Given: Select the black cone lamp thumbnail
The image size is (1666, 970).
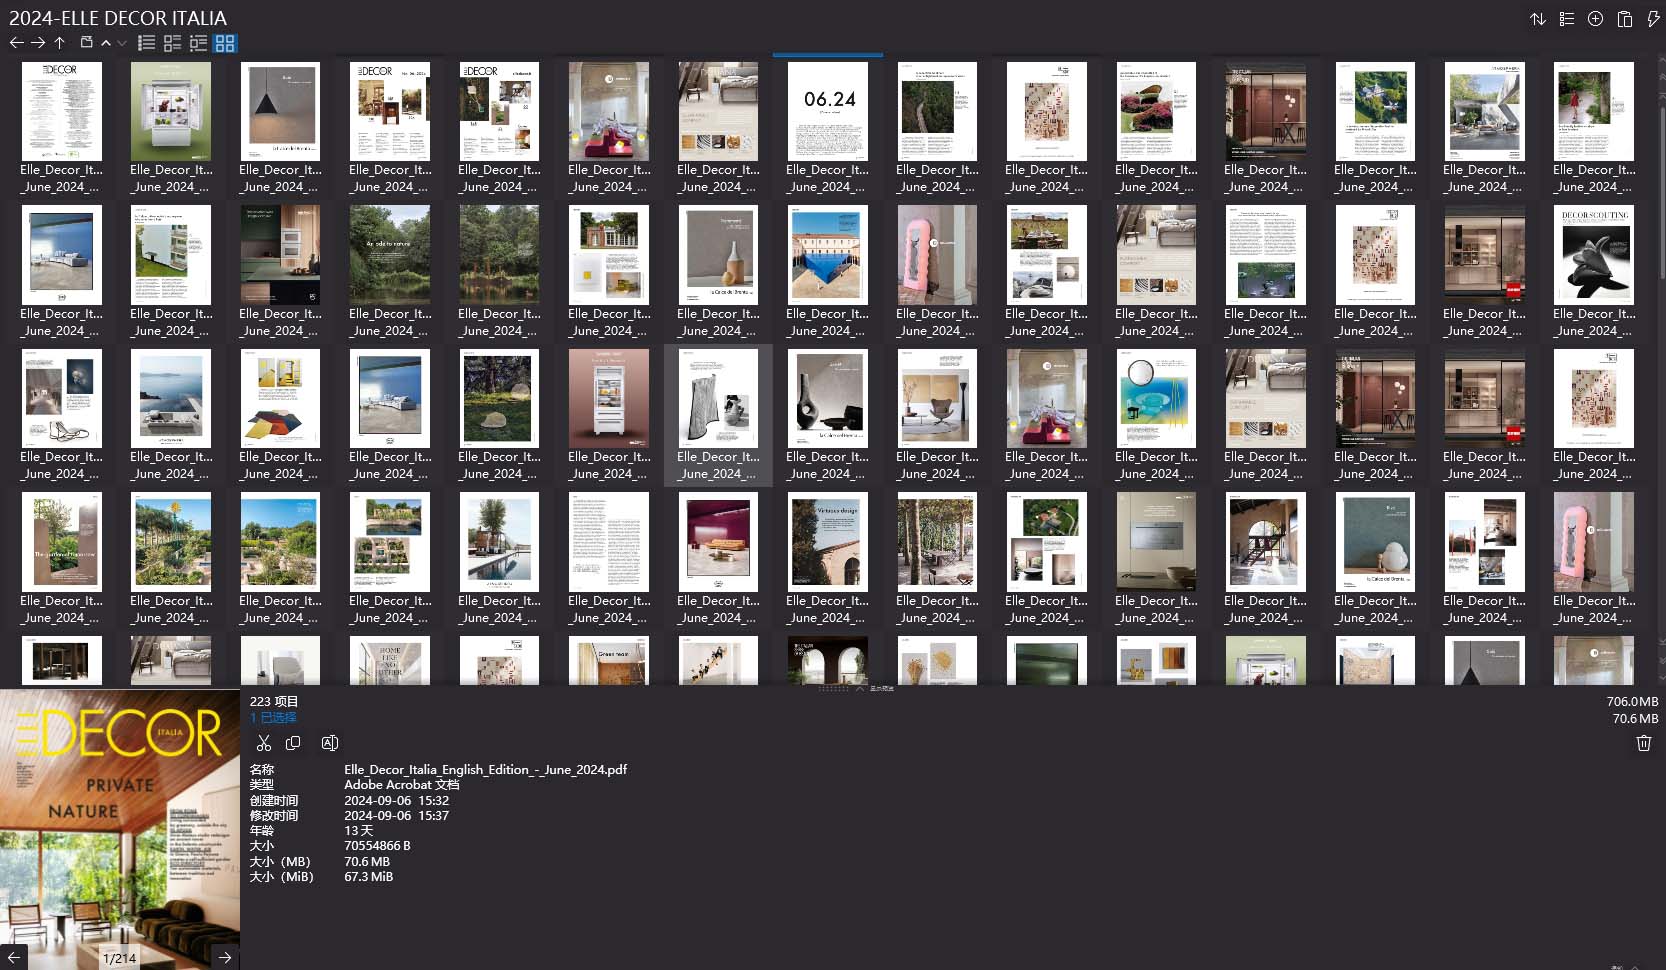Looking at the screenshot, I should [280, 111].
